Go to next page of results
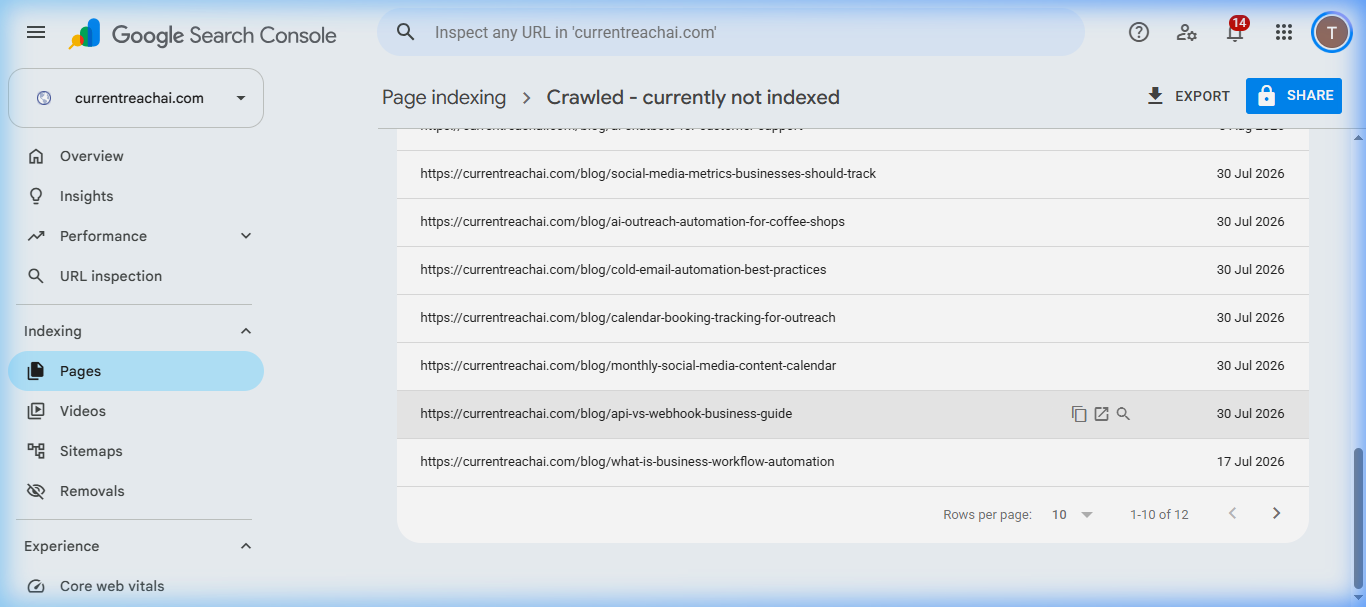The image size is (1366, 607). point(1276,514)
